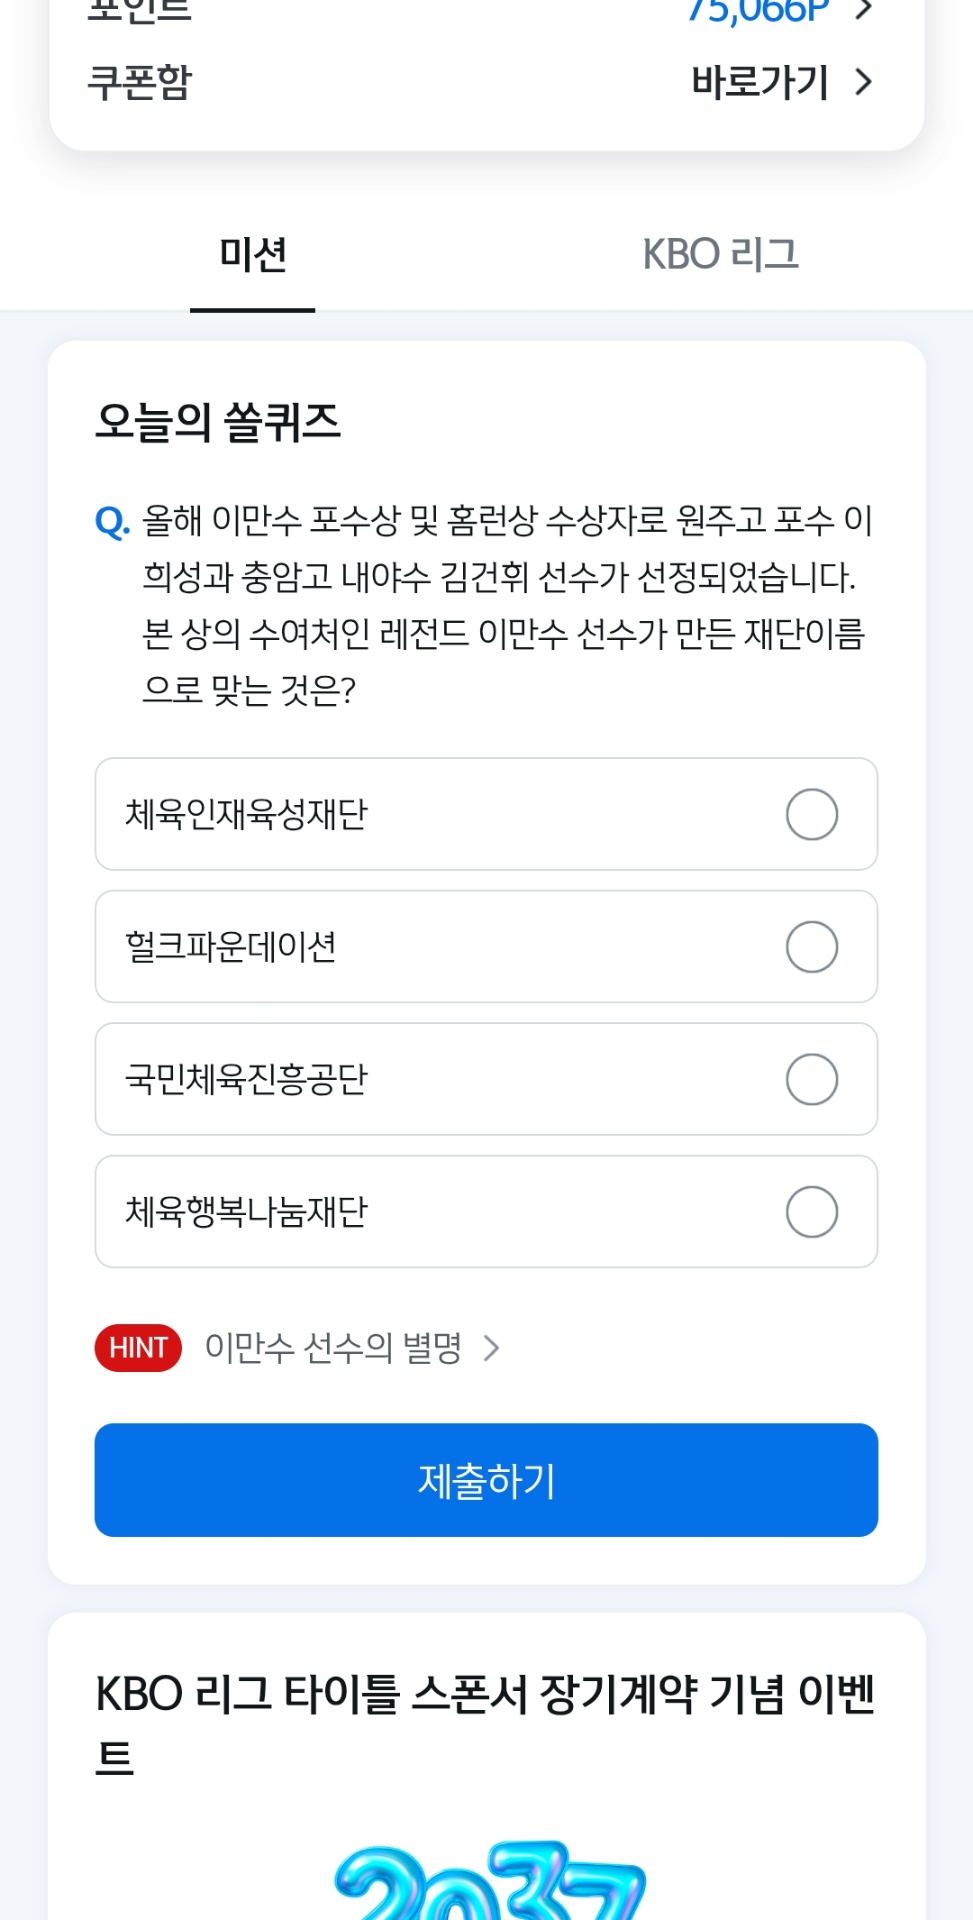973x1920 pixels.
Task: Switch to the 미션 tab
Action: coord(253,255)
